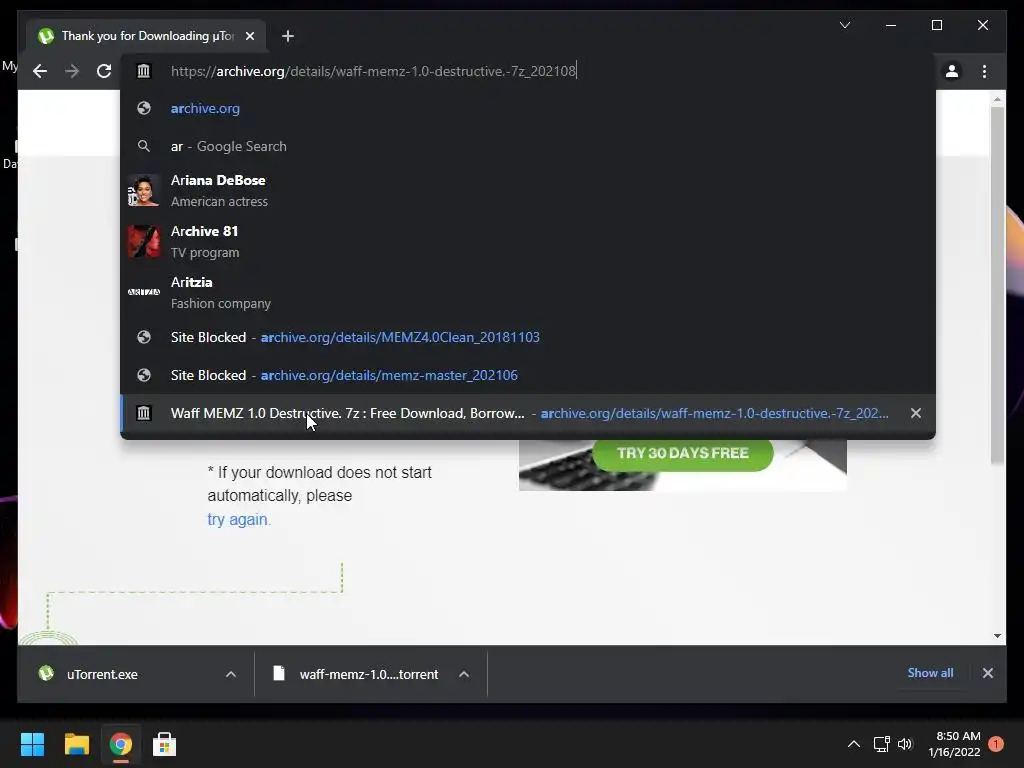The width and height of the screenshot is (1024, 768).
Task: Open the network status tray icon
Action: [x=881, y=744]
